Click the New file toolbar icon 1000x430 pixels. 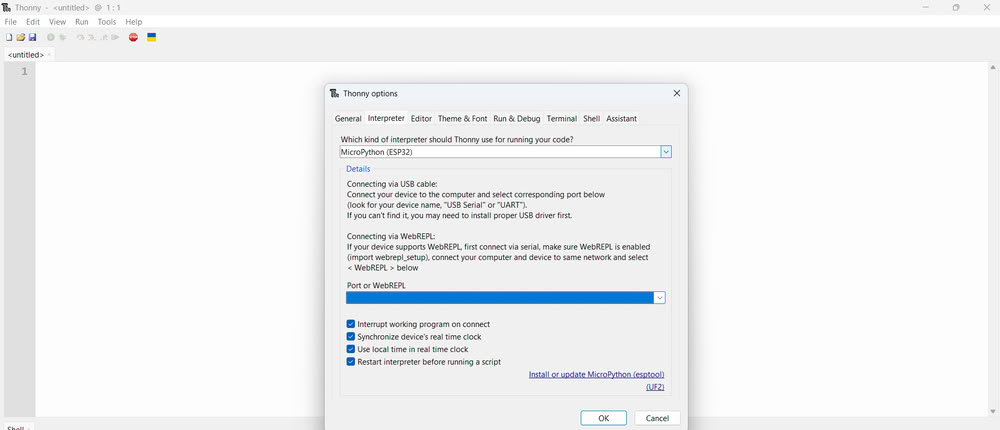(9, 37)
